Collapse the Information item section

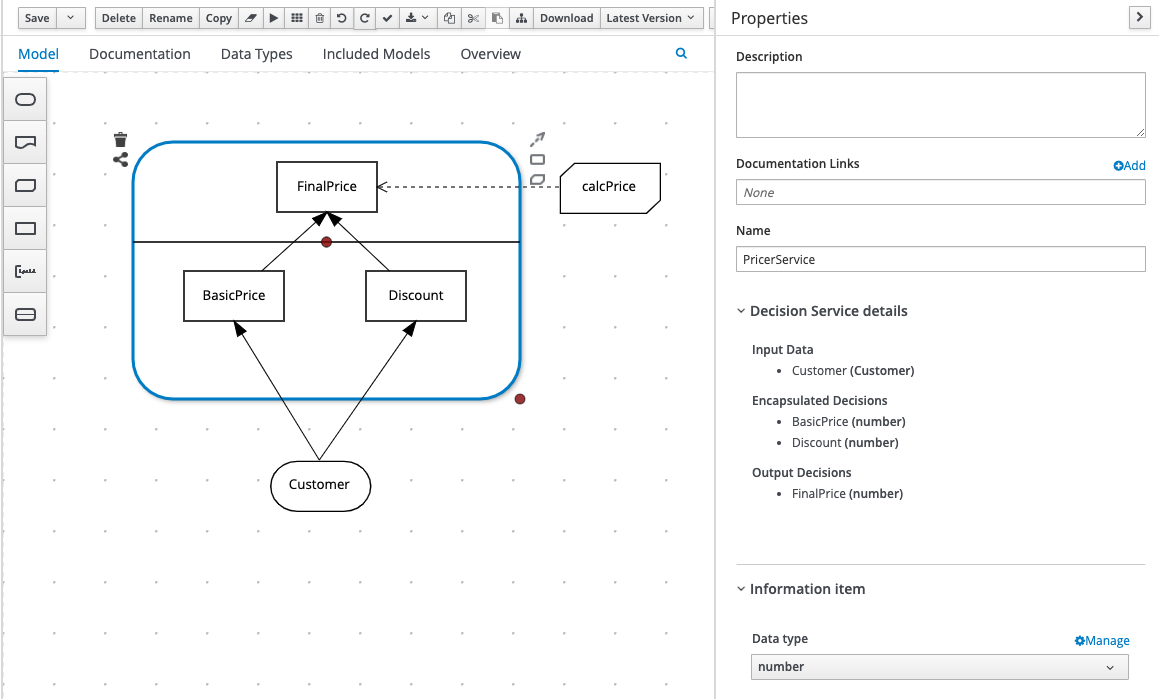[x=741, y=589]
